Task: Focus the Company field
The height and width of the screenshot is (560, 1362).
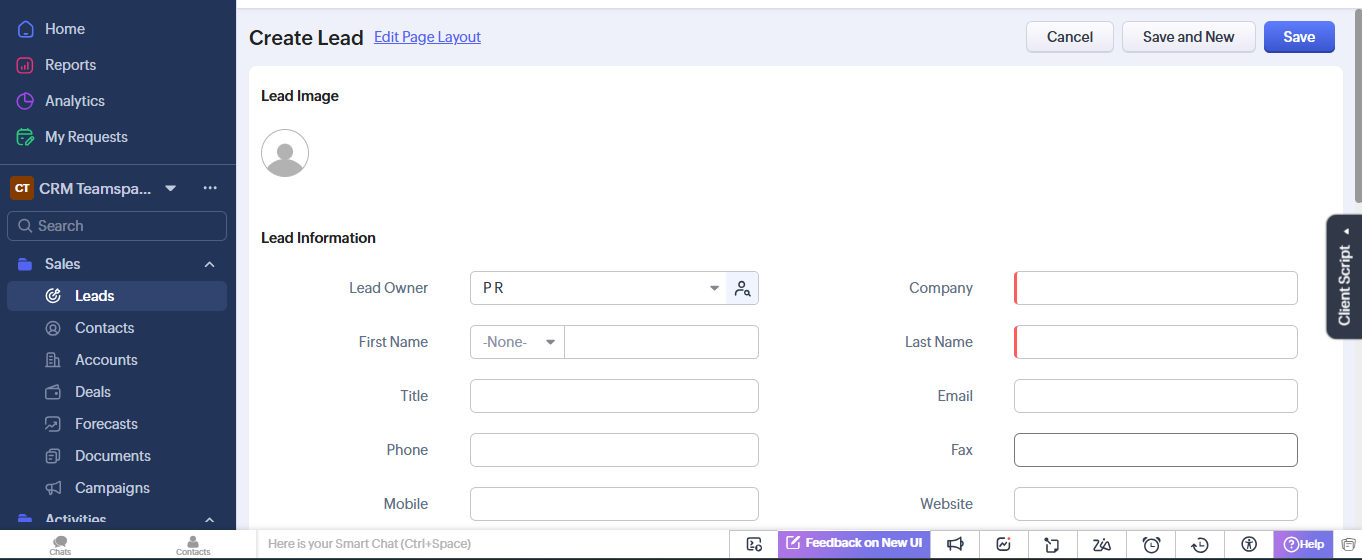Action: pos(1156,288)
